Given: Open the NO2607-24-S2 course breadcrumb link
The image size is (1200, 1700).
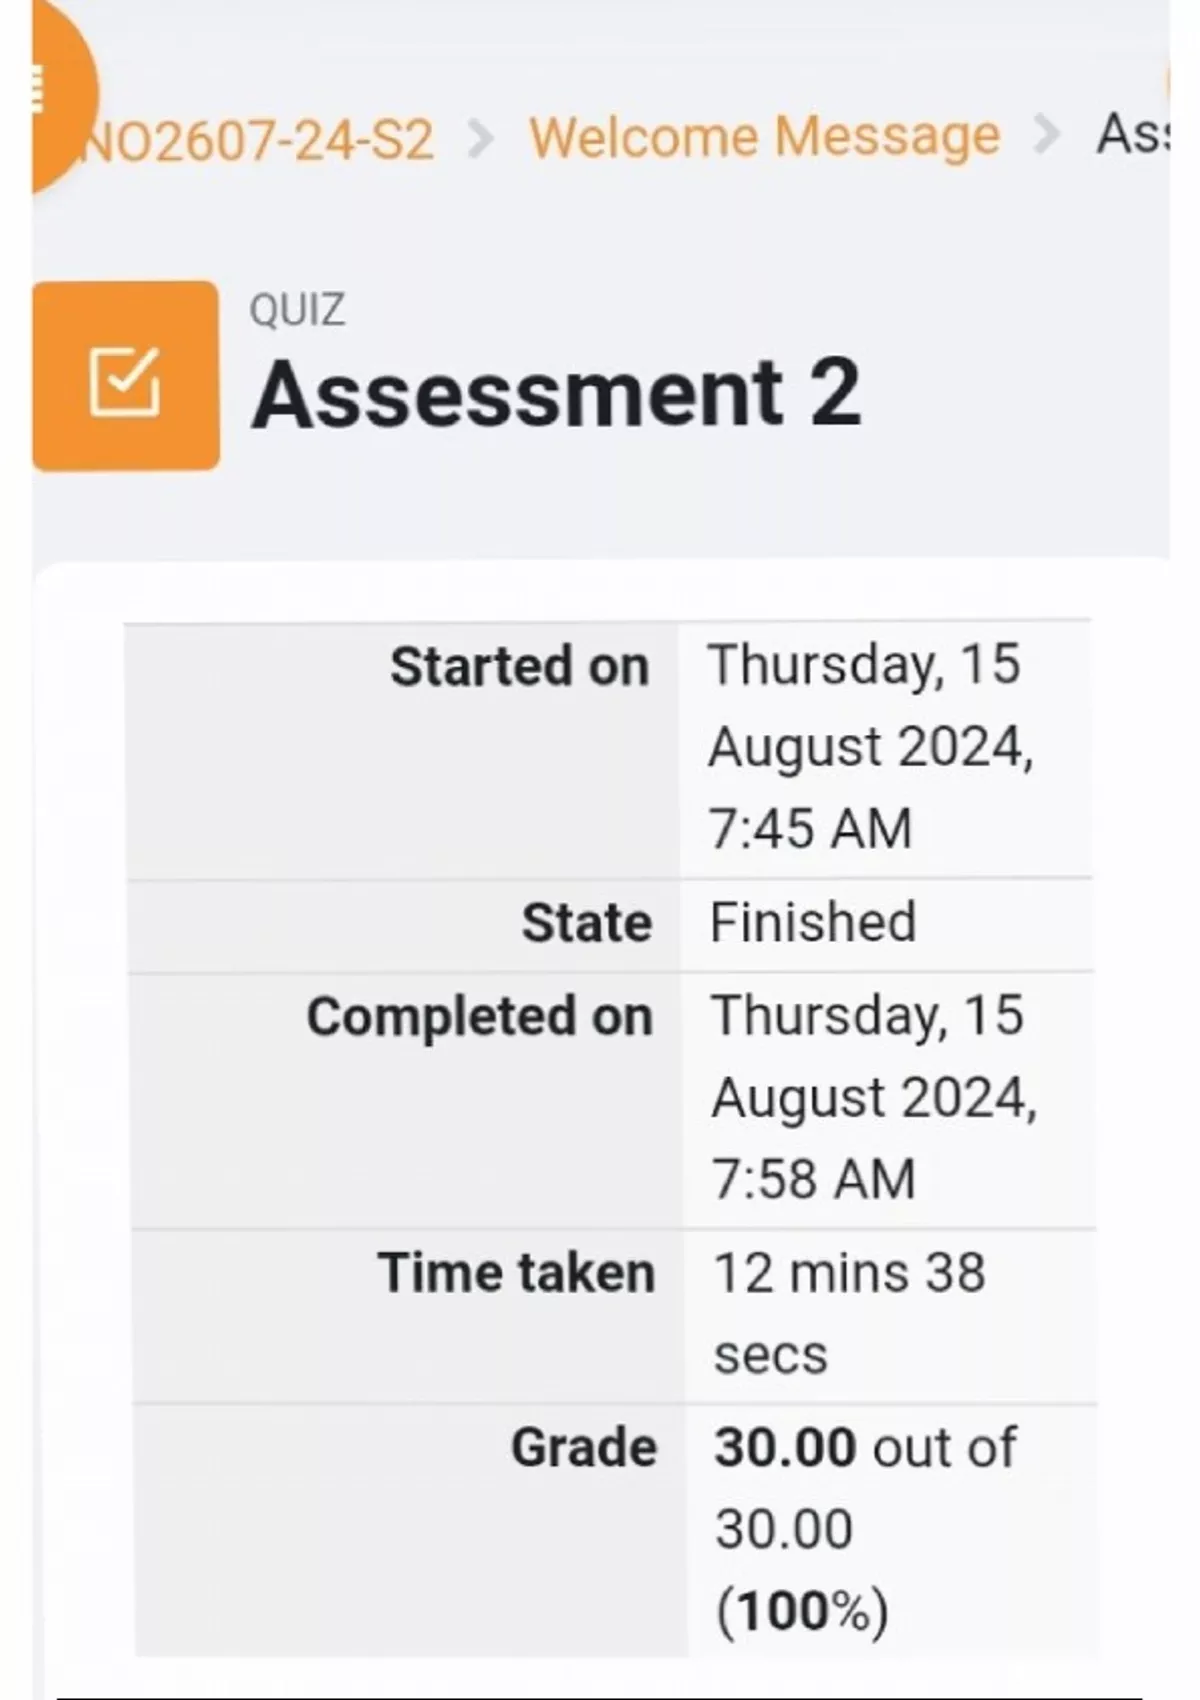Looking at the screenshot, I should [x=262, y=139].
